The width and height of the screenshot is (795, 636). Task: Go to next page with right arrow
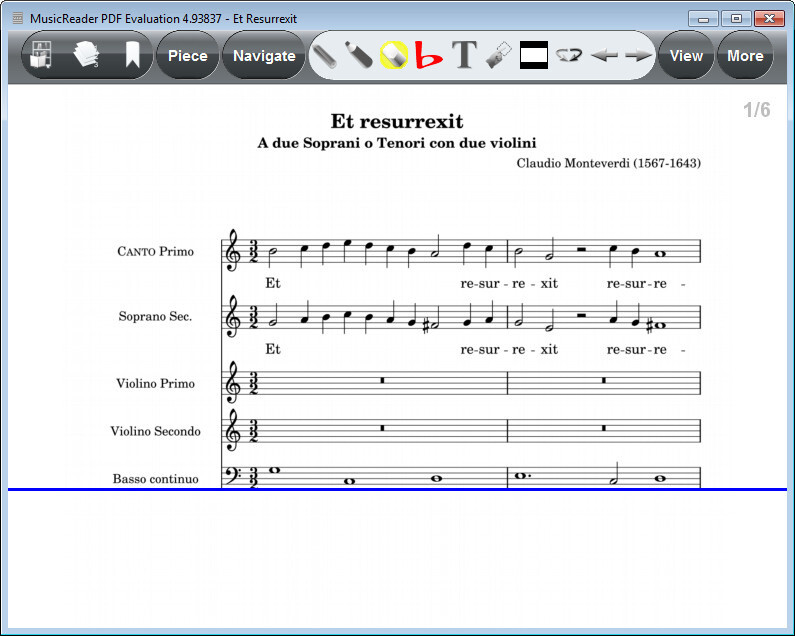coord(638,55)
